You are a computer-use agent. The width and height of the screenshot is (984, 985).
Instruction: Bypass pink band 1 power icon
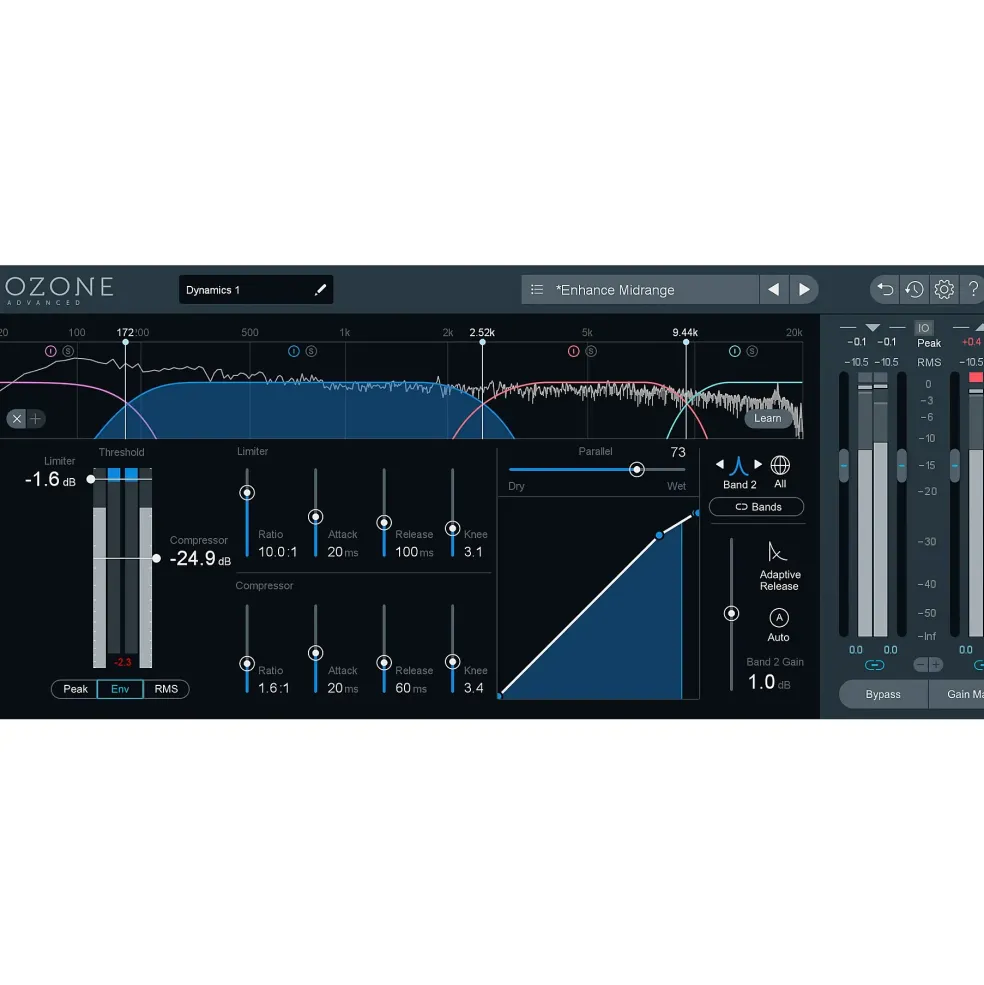pyautogui.click(x=51, y=351)
